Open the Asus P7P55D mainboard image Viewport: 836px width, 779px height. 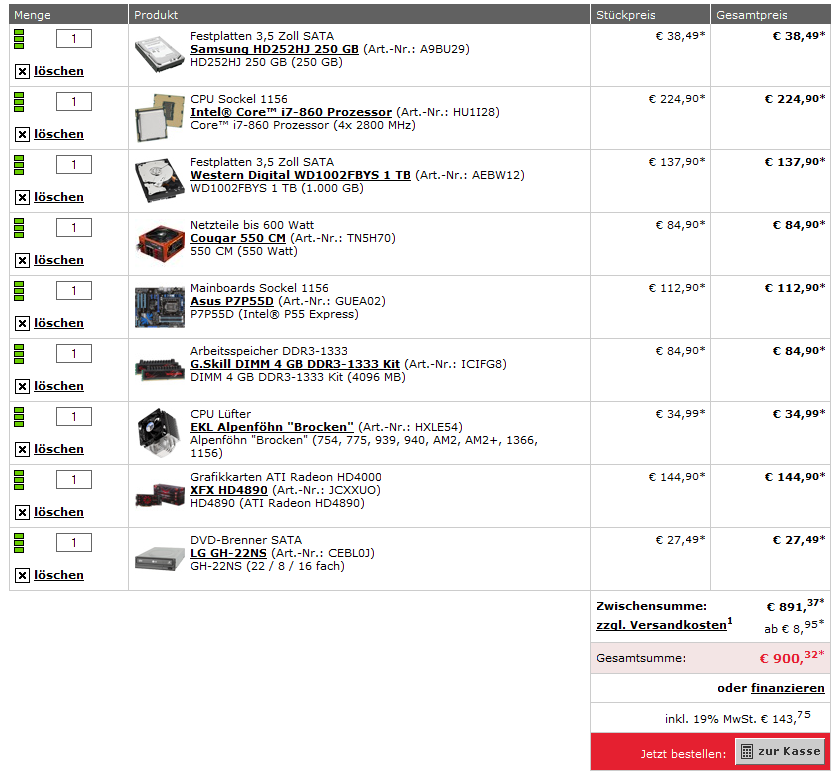pos(159,307)
